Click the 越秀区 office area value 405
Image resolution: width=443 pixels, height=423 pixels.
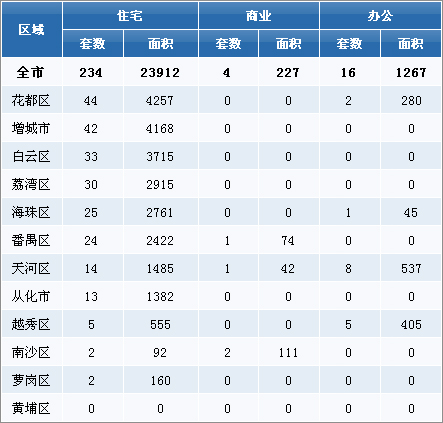[x=411, y=325]
